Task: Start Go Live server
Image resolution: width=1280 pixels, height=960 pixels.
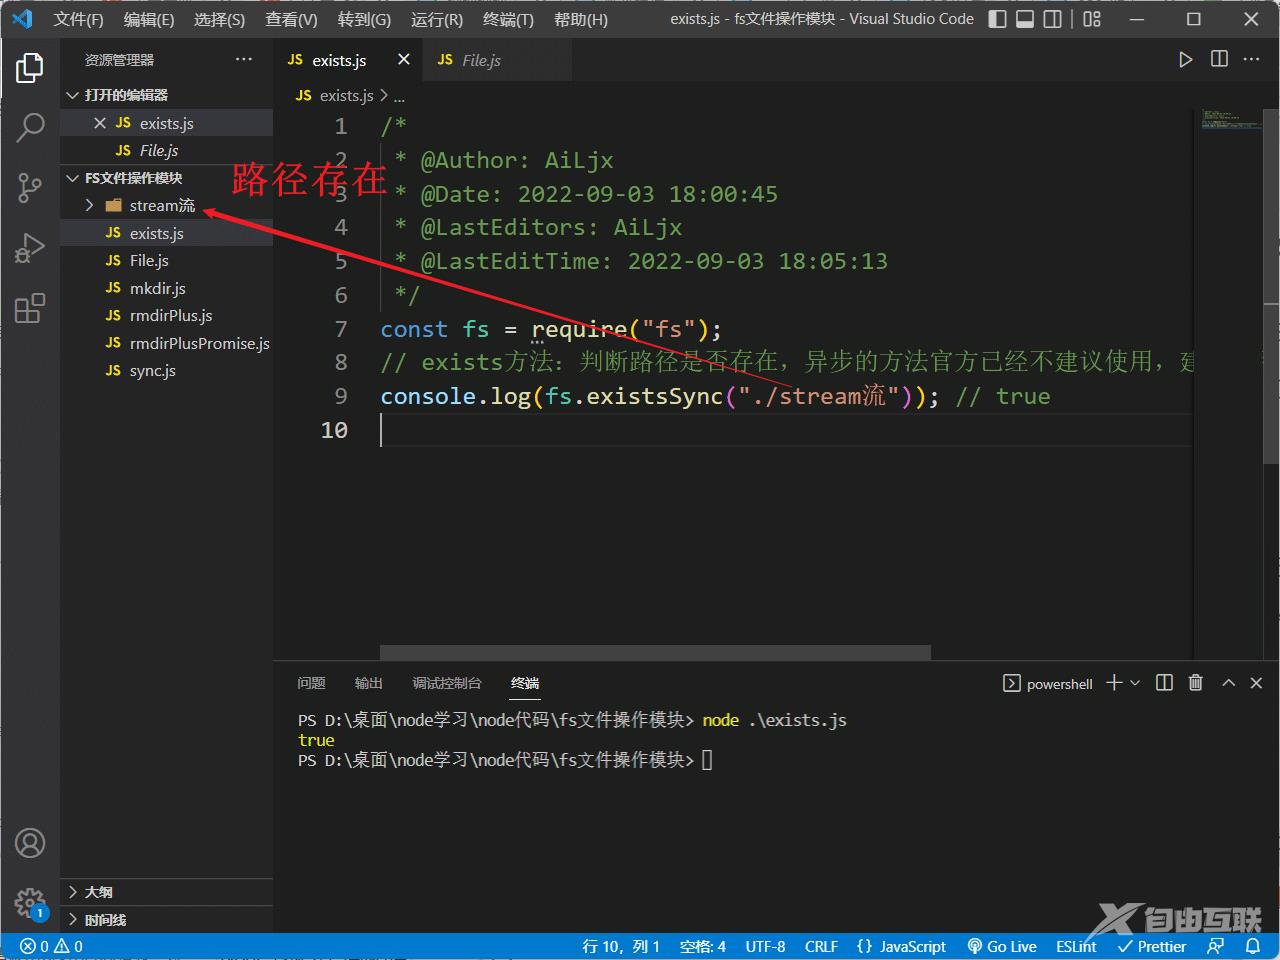Action: click(x=1001, y=946)
